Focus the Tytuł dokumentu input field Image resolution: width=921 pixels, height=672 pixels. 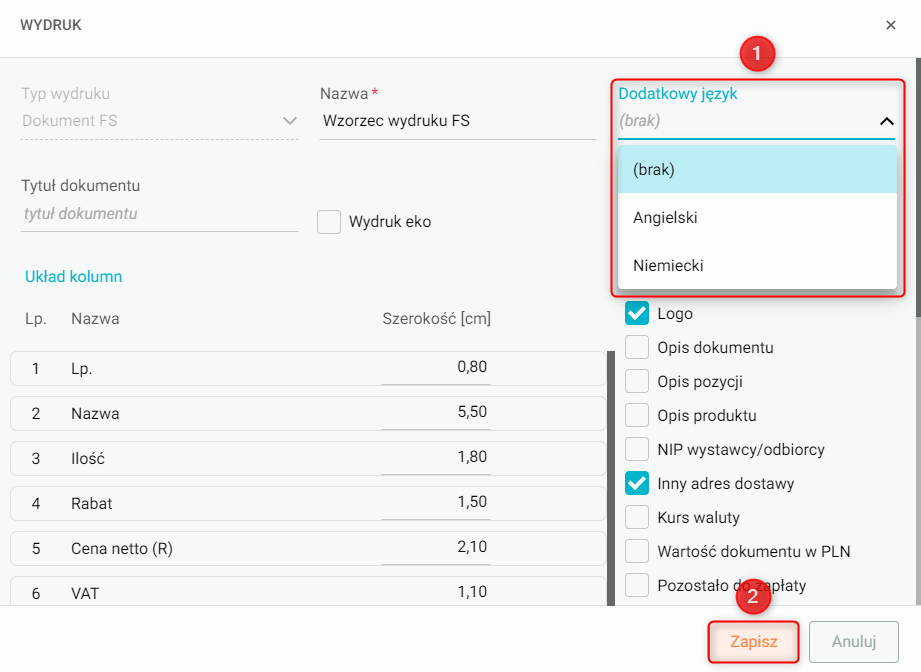pos(159,214)
